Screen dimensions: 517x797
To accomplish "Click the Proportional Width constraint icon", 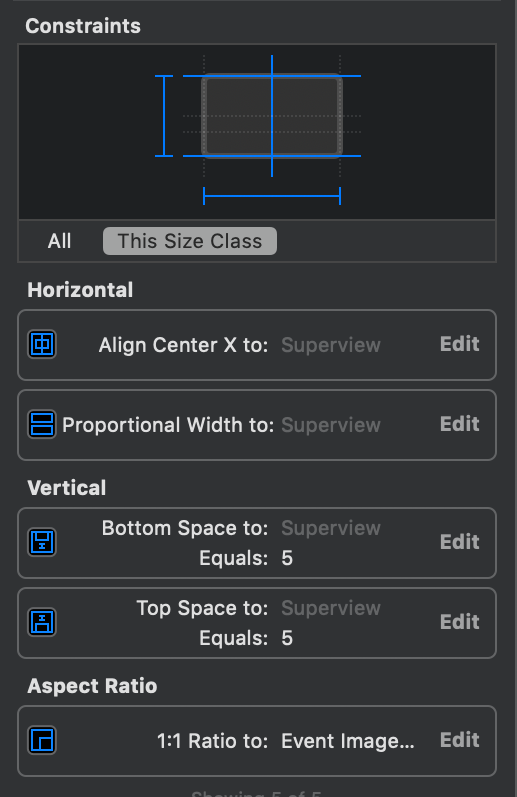I will 42,424.
